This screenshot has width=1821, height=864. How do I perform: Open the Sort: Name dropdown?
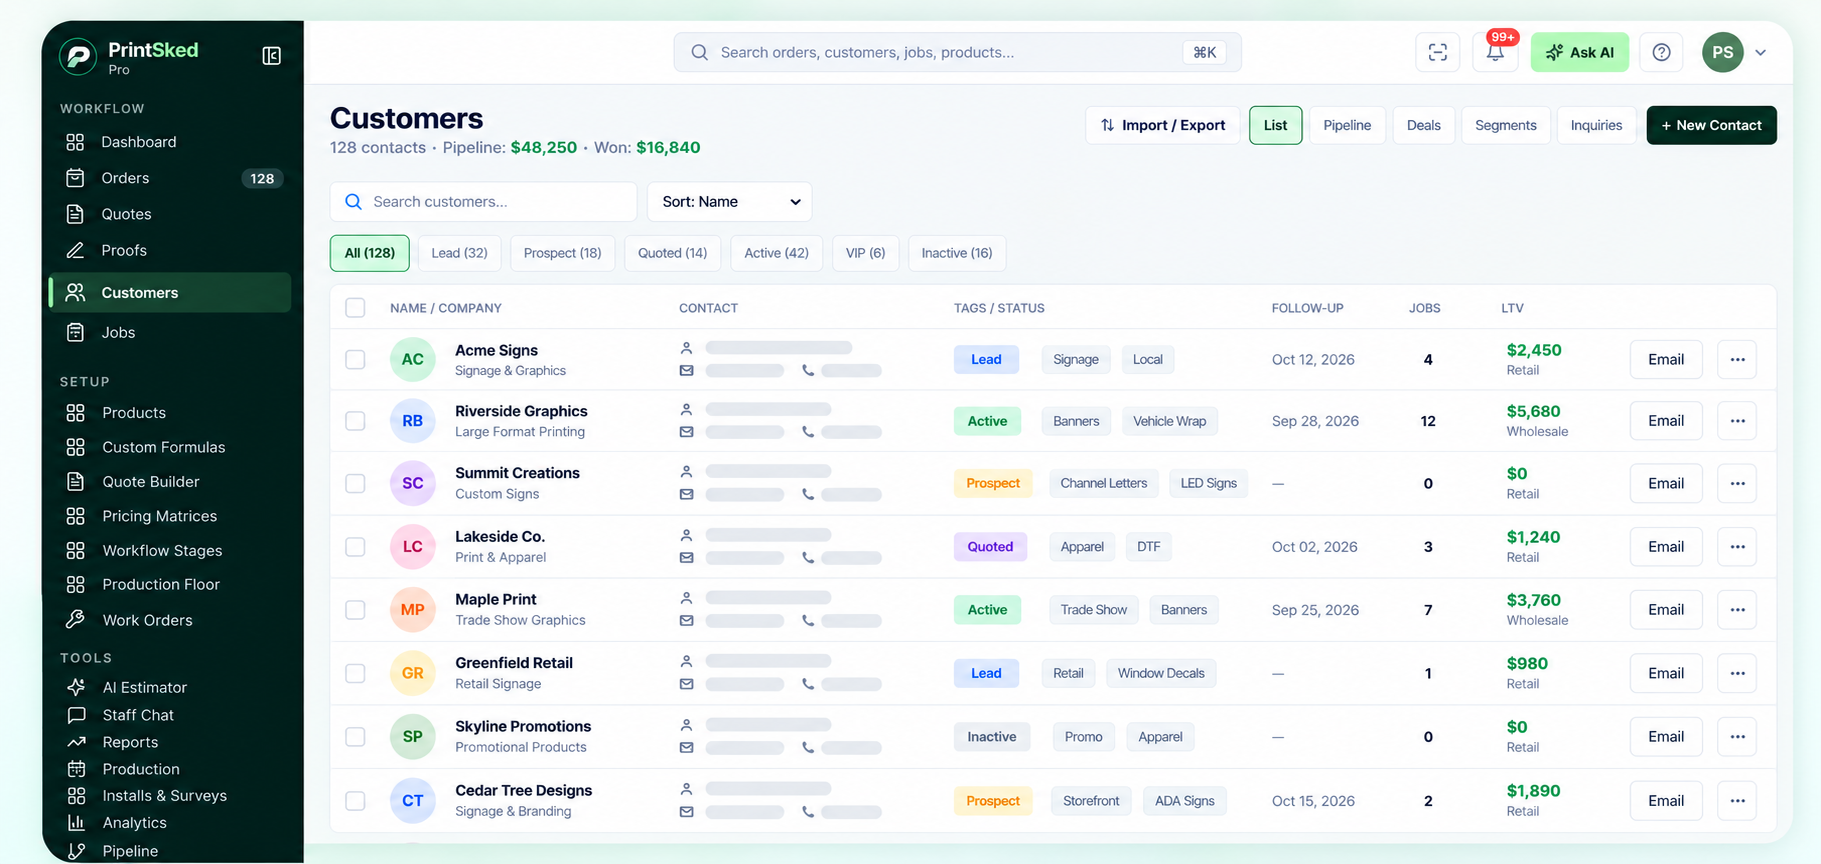click(730, 202)
